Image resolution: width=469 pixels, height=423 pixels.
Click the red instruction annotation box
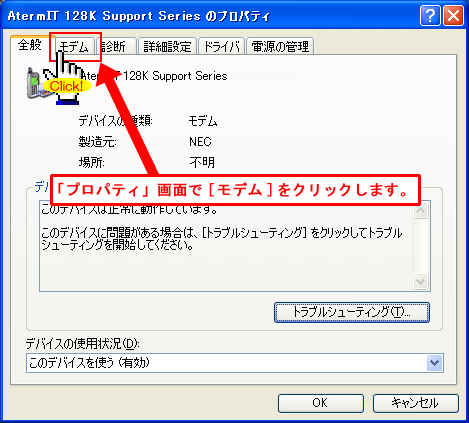point(235,190)
